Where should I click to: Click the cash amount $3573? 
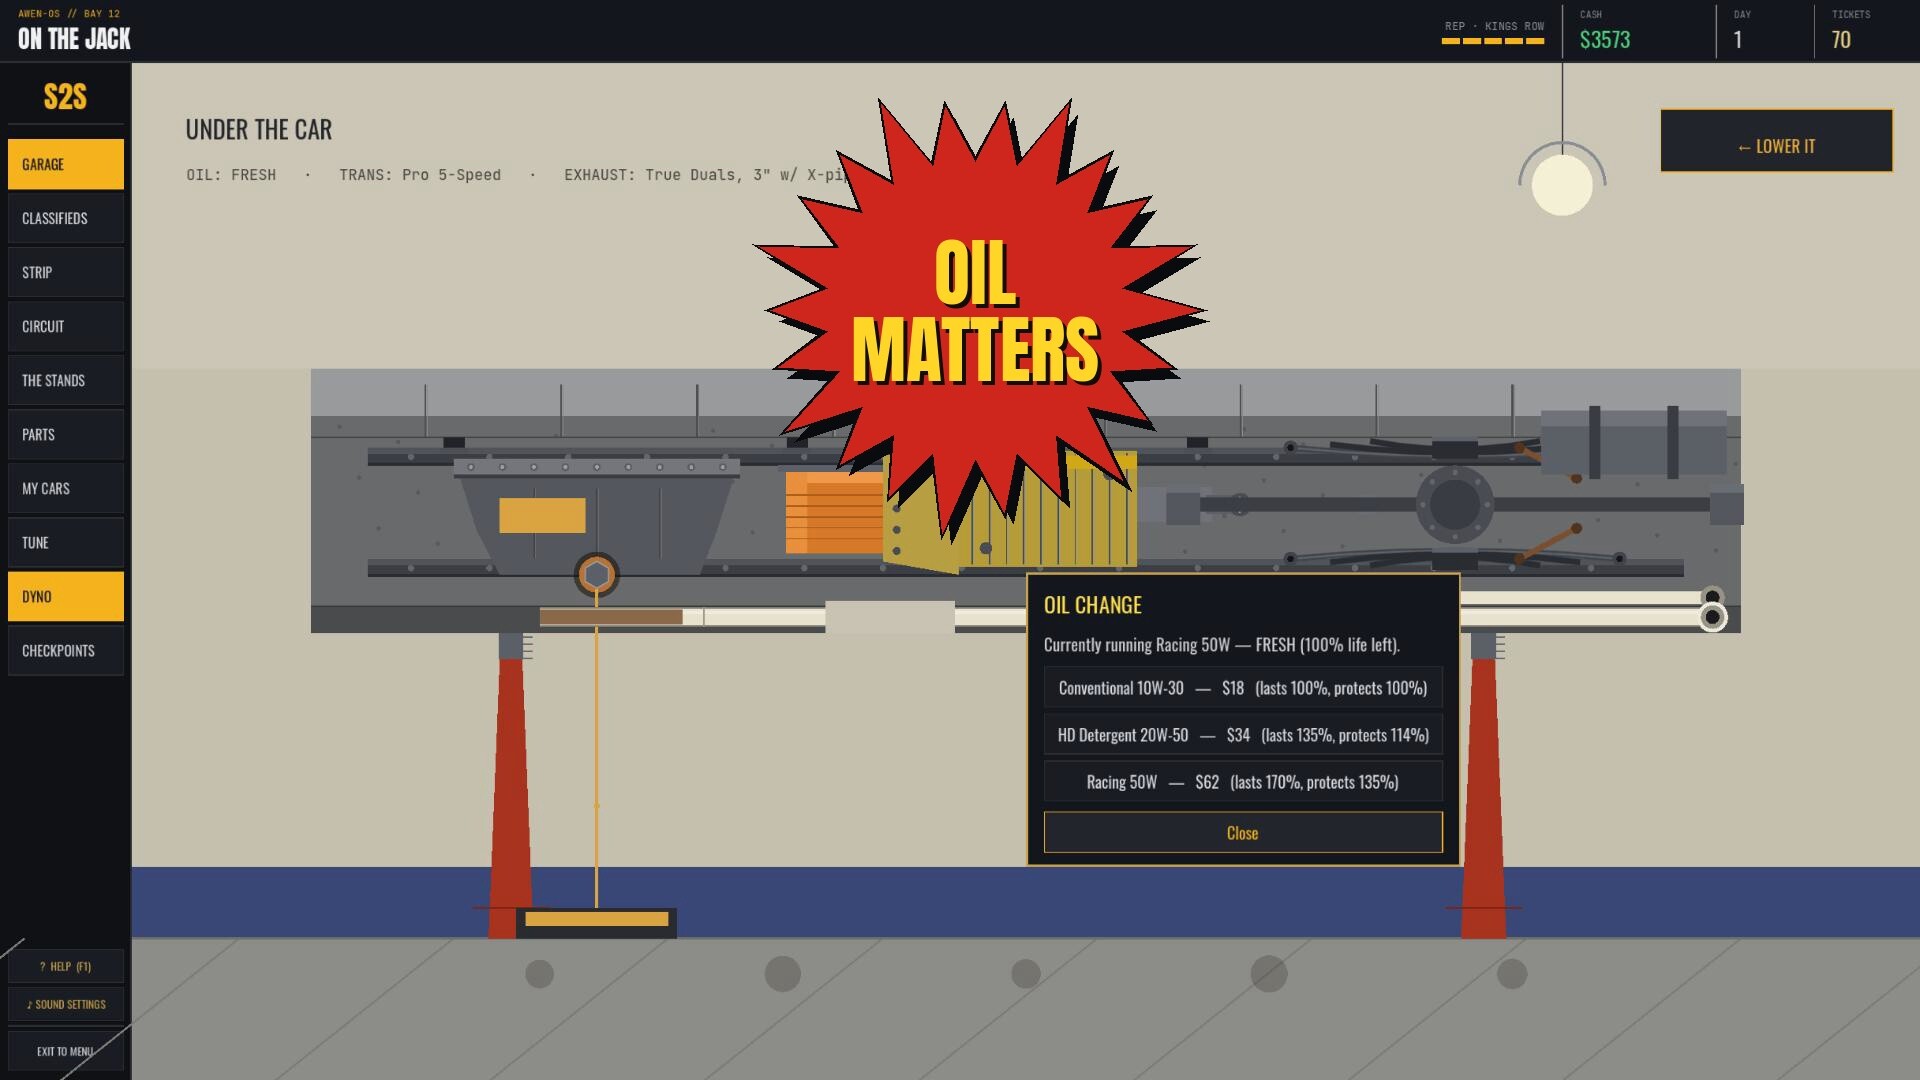[x=1605, y=40]
